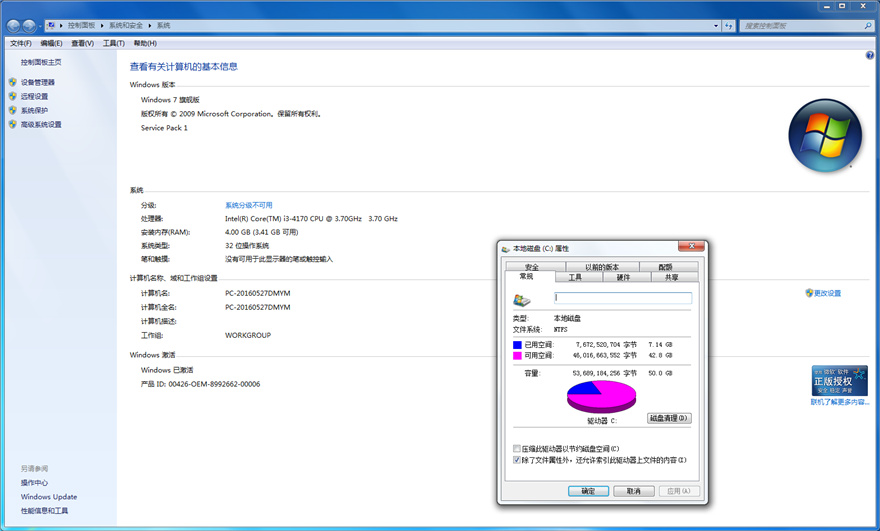Click the 应用(A) button
This screenshot has width=880, height=531.
[679, 491]
